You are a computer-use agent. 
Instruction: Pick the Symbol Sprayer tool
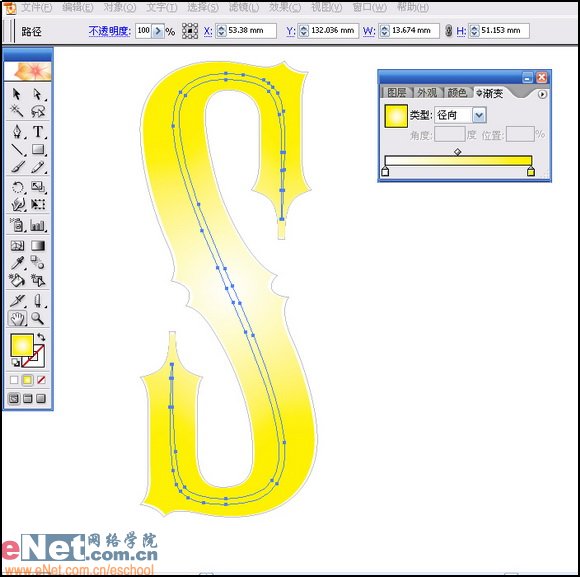(x=17, y=225)
